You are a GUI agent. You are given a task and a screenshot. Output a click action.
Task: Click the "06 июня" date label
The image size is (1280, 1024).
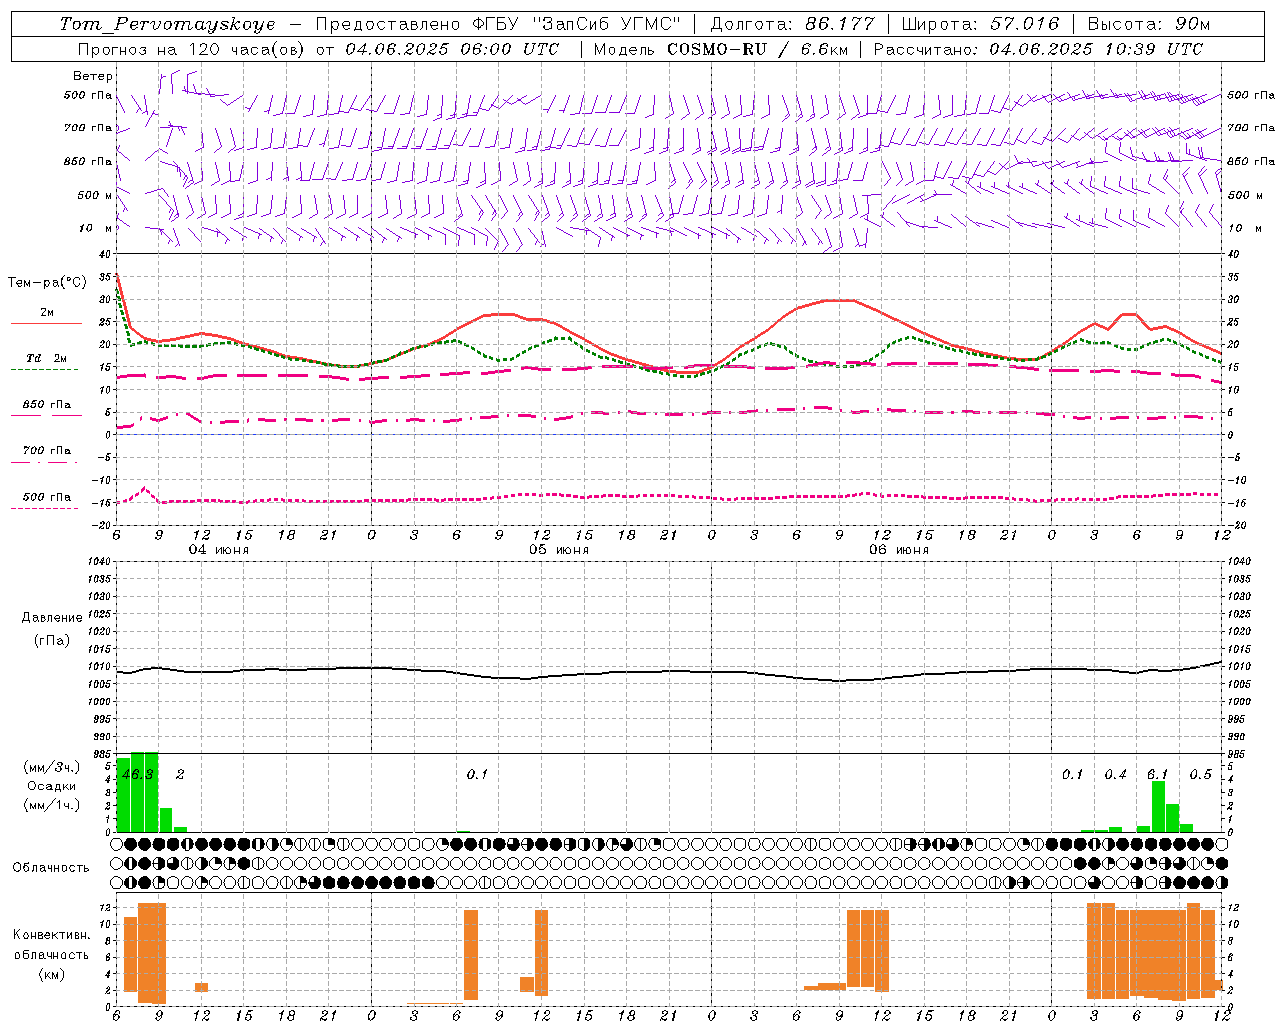[x=898, y=550]
